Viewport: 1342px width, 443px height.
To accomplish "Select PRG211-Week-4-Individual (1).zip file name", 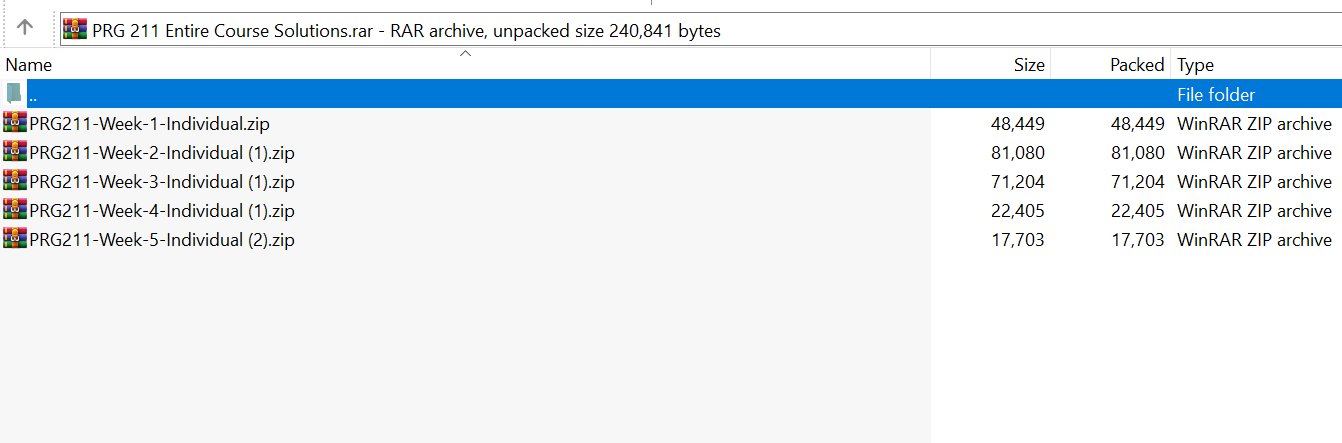I will click(x=162, y=211).
